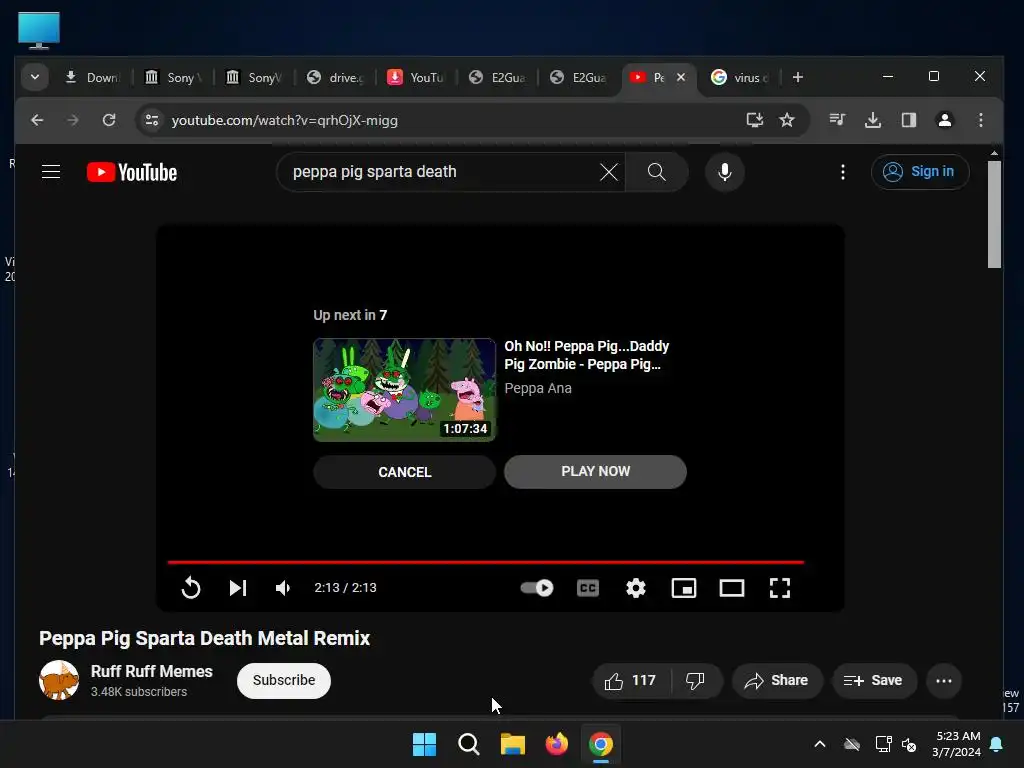The image size is (1024, 768).
Task: Mute the video volume
Action: (283, 588)
